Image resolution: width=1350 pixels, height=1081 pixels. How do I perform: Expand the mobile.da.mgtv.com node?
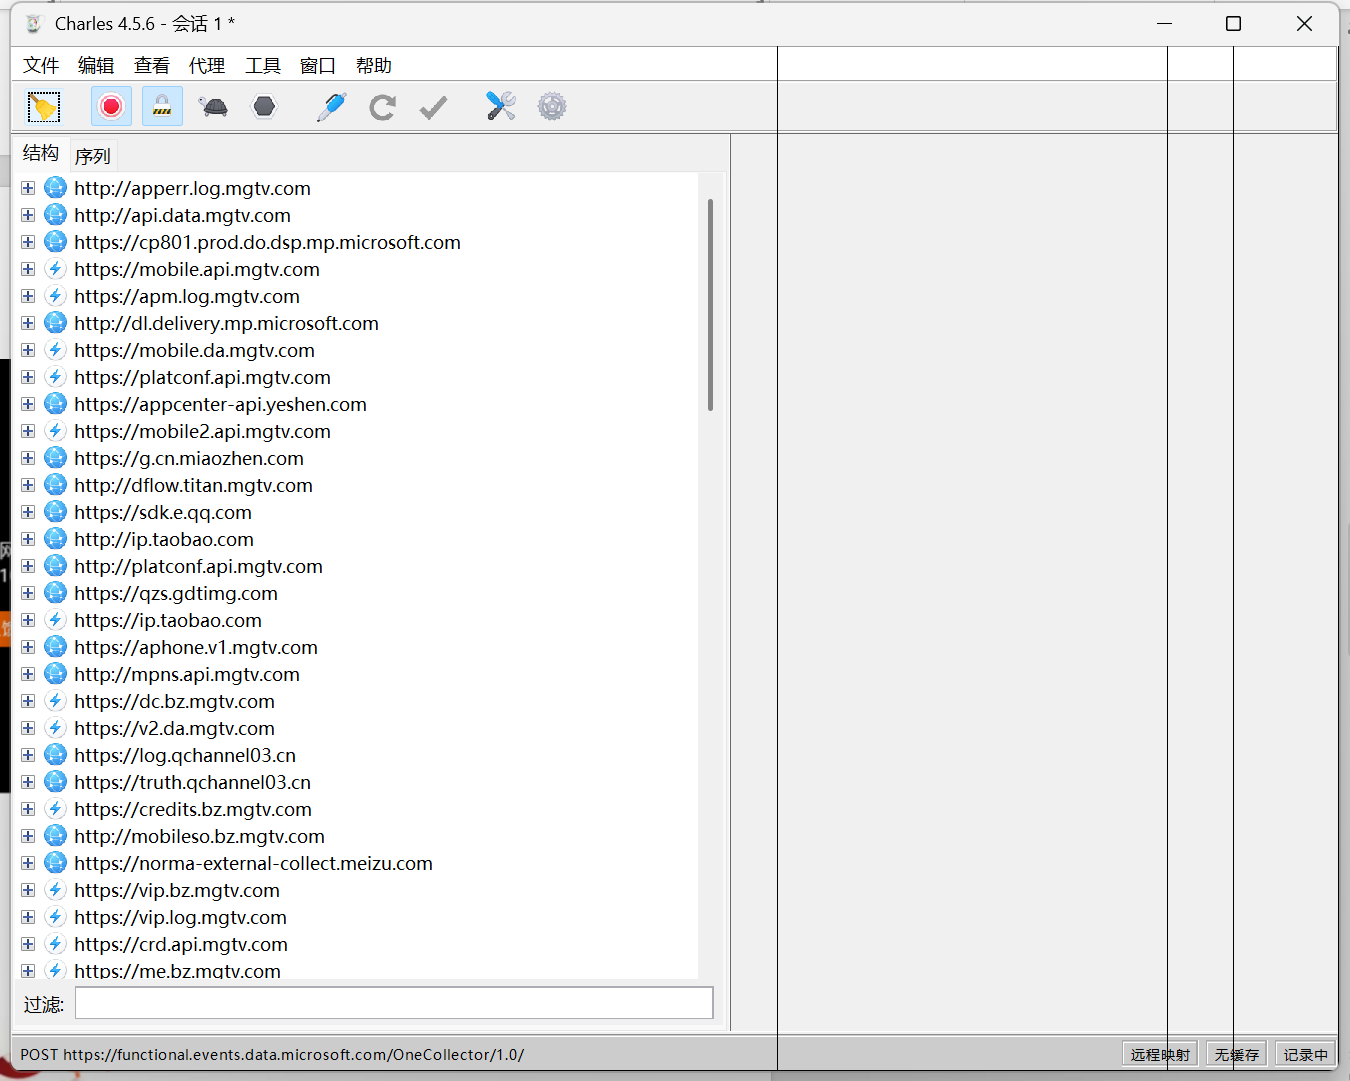coord(28,350)
